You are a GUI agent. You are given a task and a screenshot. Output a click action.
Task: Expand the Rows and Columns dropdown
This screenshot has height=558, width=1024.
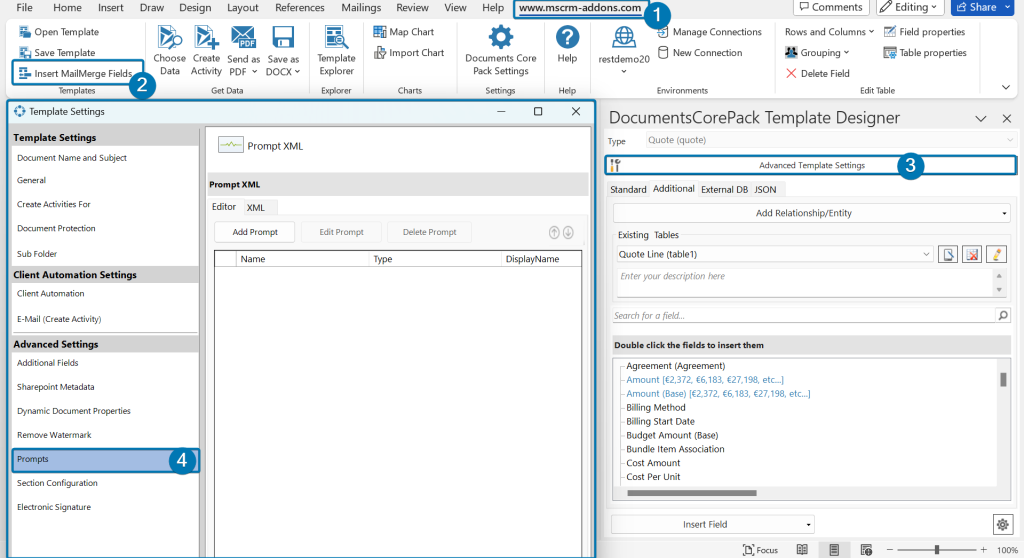[871, 31]
